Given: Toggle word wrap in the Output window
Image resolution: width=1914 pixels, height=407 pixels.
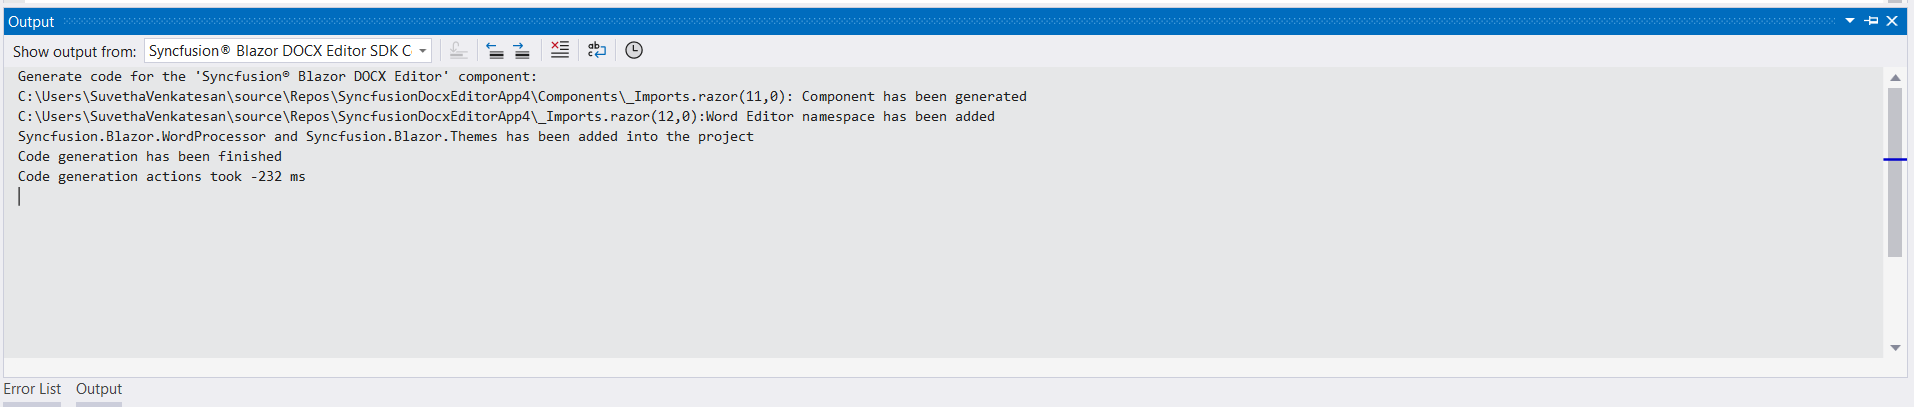Looking at the screenshot, I should click(x=597, y=50).
